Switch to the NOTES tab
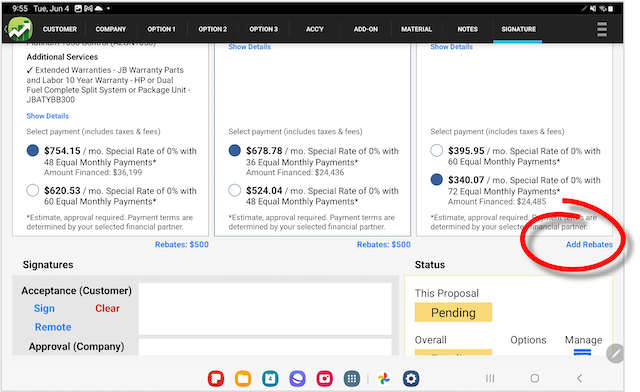The image size is (640, 392). point(467,29)
